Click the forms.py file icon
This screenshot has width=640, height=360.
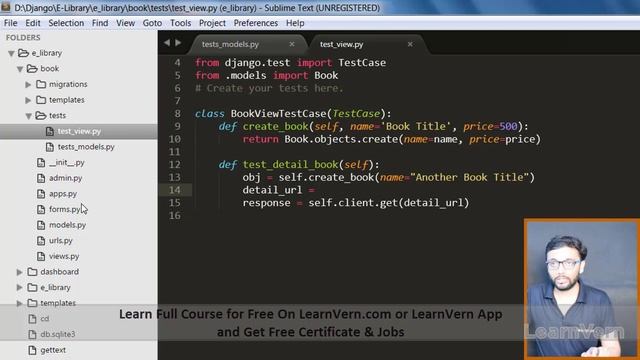click(41, 209)
